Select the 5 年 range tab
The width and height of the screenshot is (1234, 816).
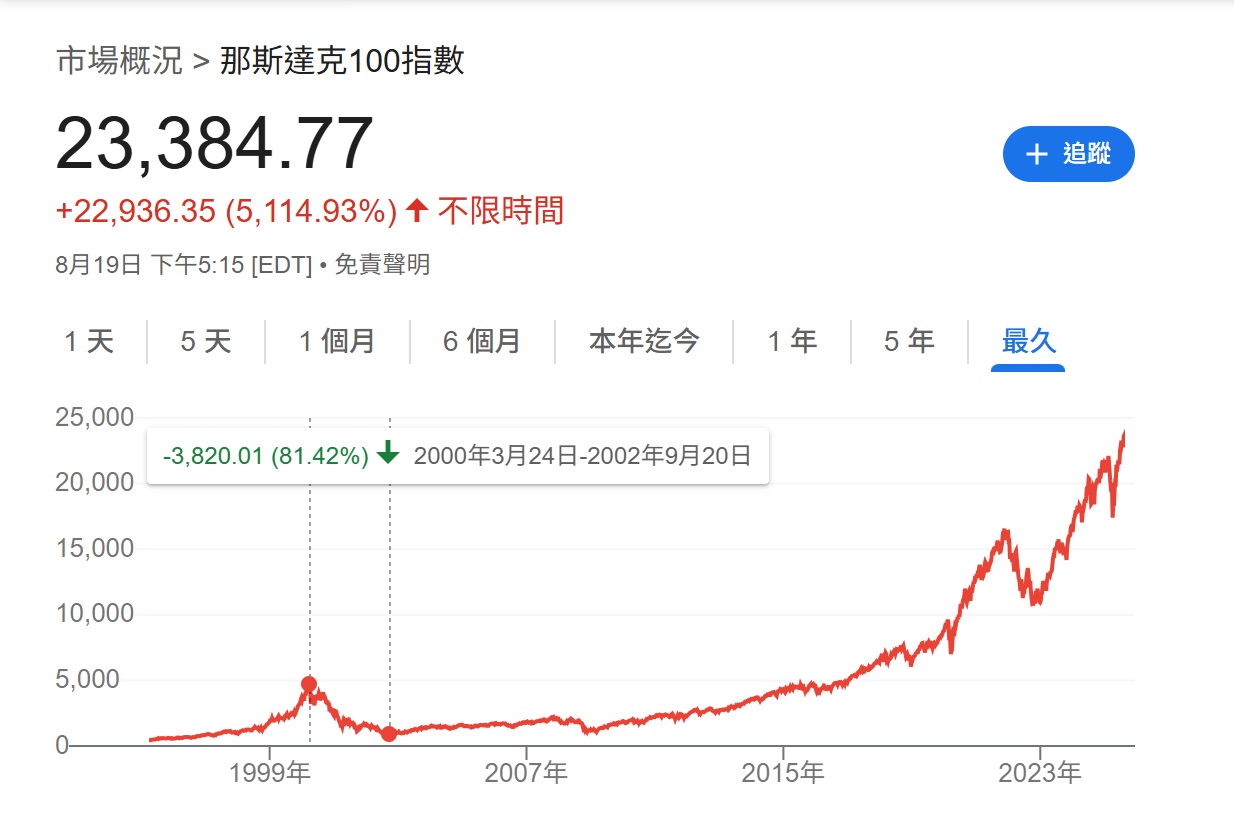909,341
